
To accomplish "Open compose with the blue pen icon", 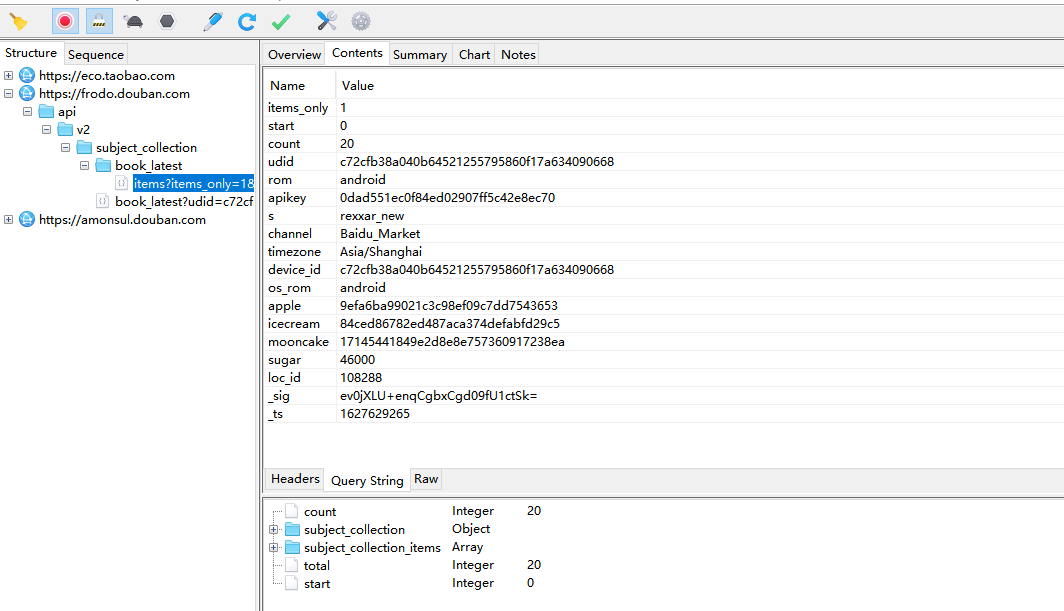I will pyautogui.click(x=212, y=21).
